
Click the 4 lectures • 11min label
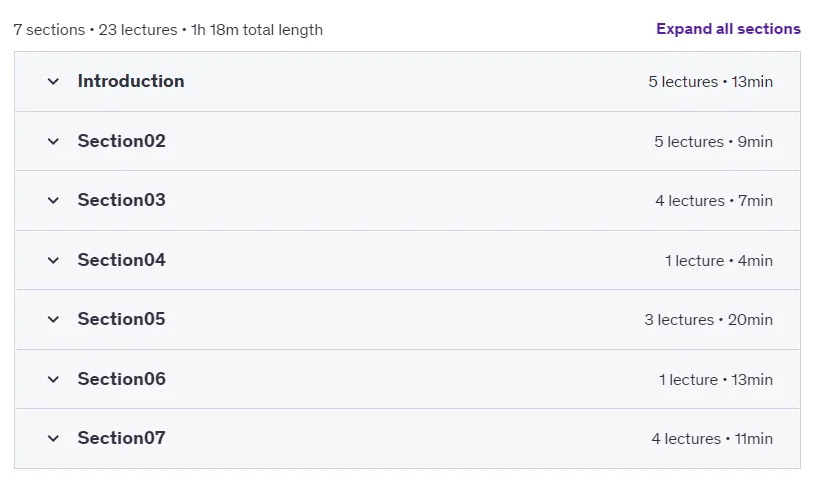coord(712,439)
